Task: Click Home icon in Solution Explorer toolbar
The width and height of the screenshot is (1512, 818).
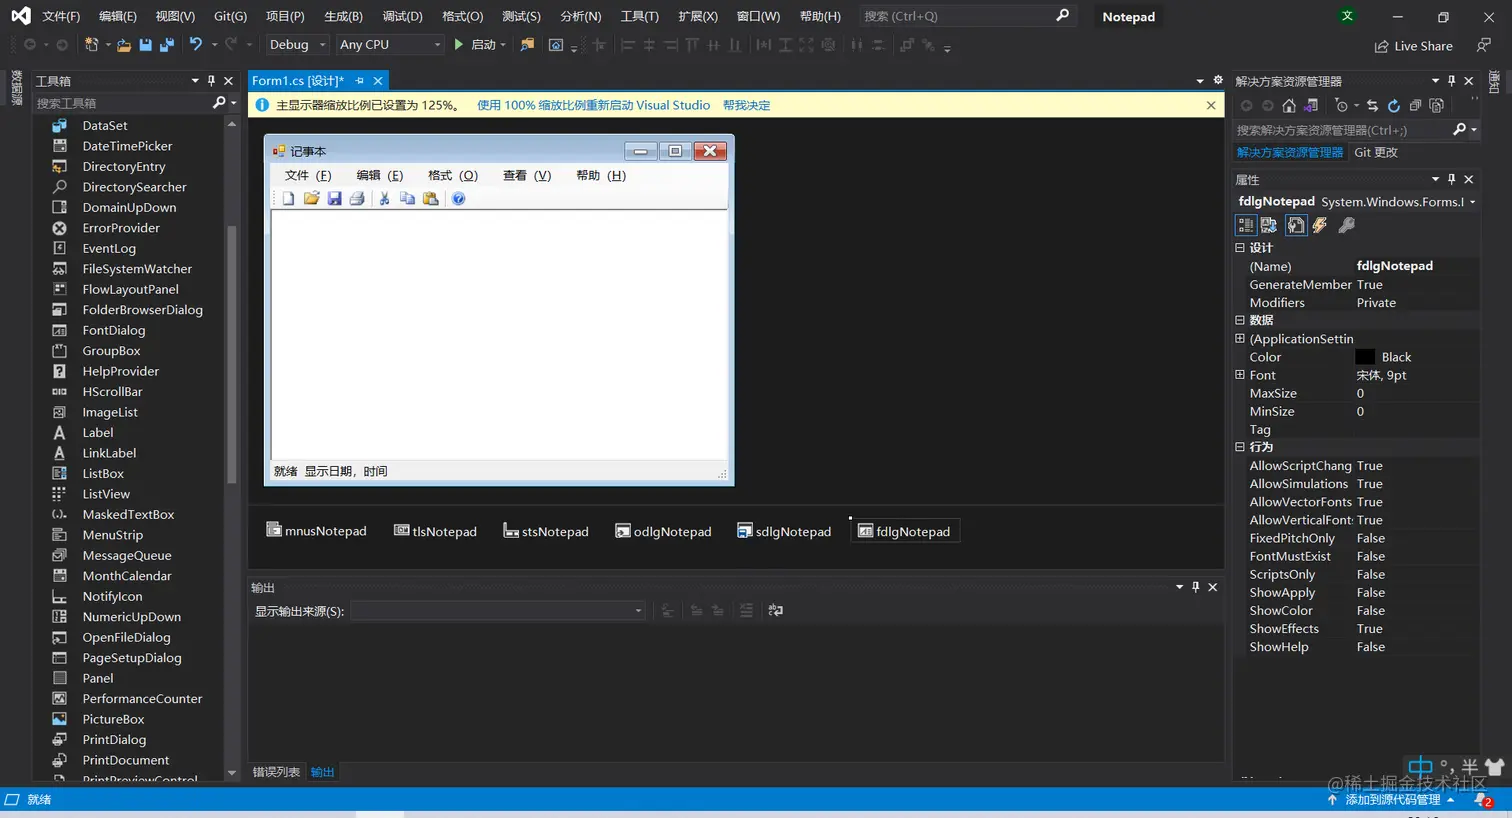Action: point(1289,105)
